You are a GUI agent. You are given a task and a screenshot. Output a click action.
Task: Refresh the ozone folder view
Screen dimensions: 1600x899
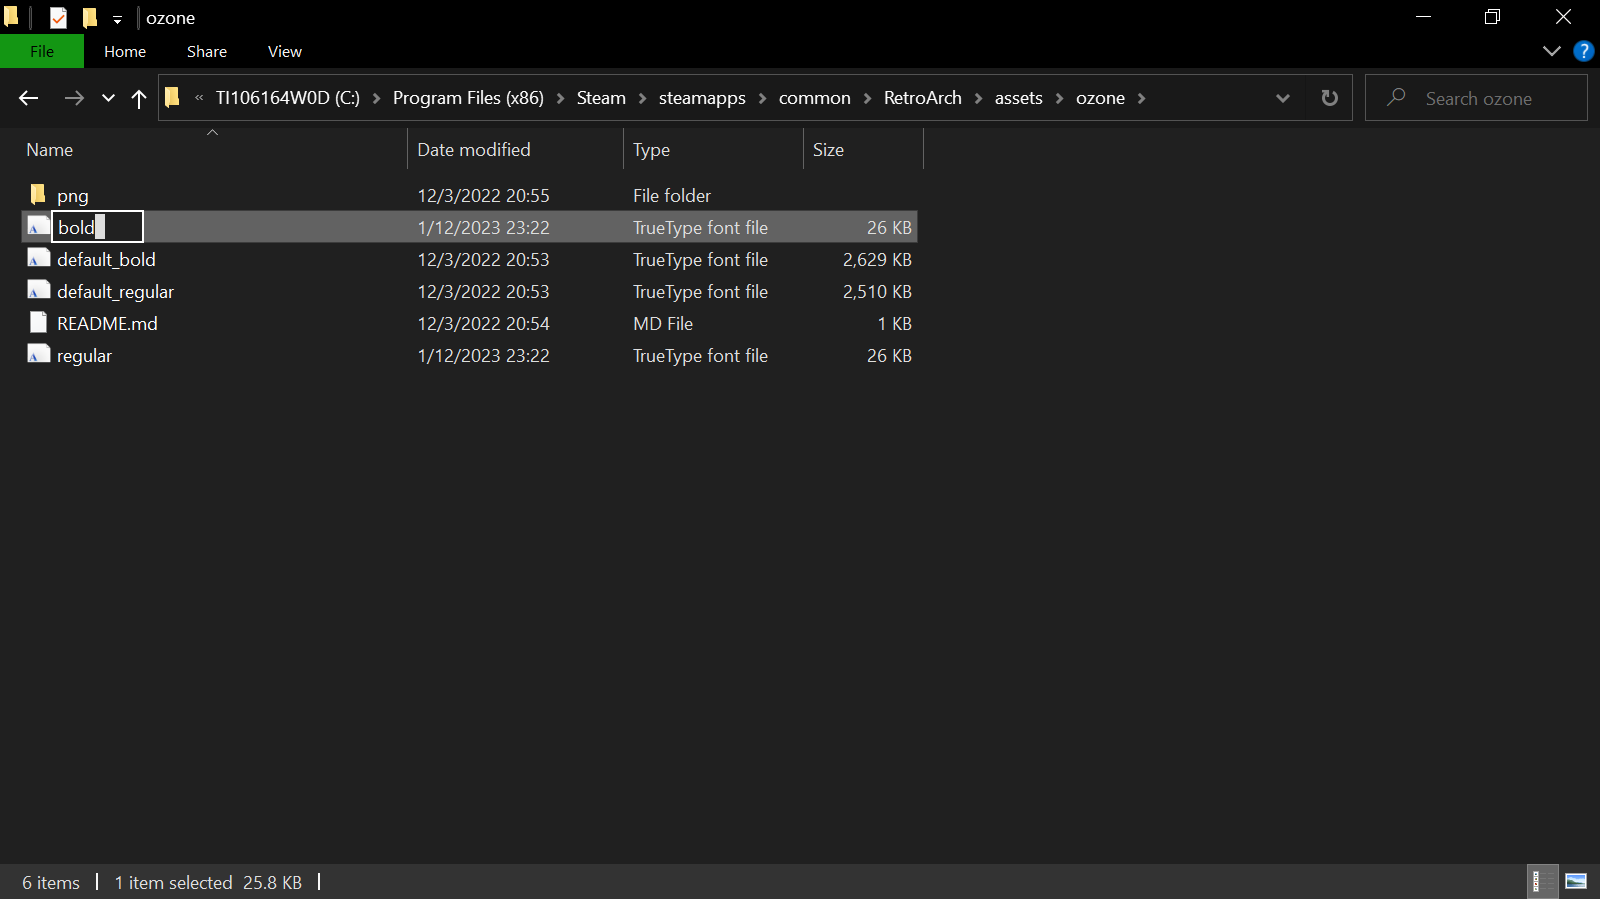coord(1329,98)
